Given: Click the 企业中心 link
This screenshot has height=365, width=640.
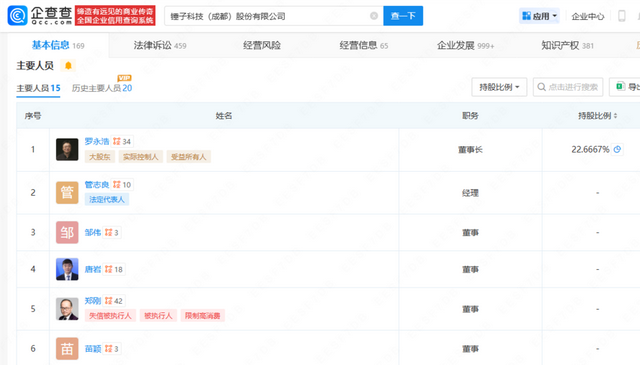Looking at the screenshot, I should [587, 16].
